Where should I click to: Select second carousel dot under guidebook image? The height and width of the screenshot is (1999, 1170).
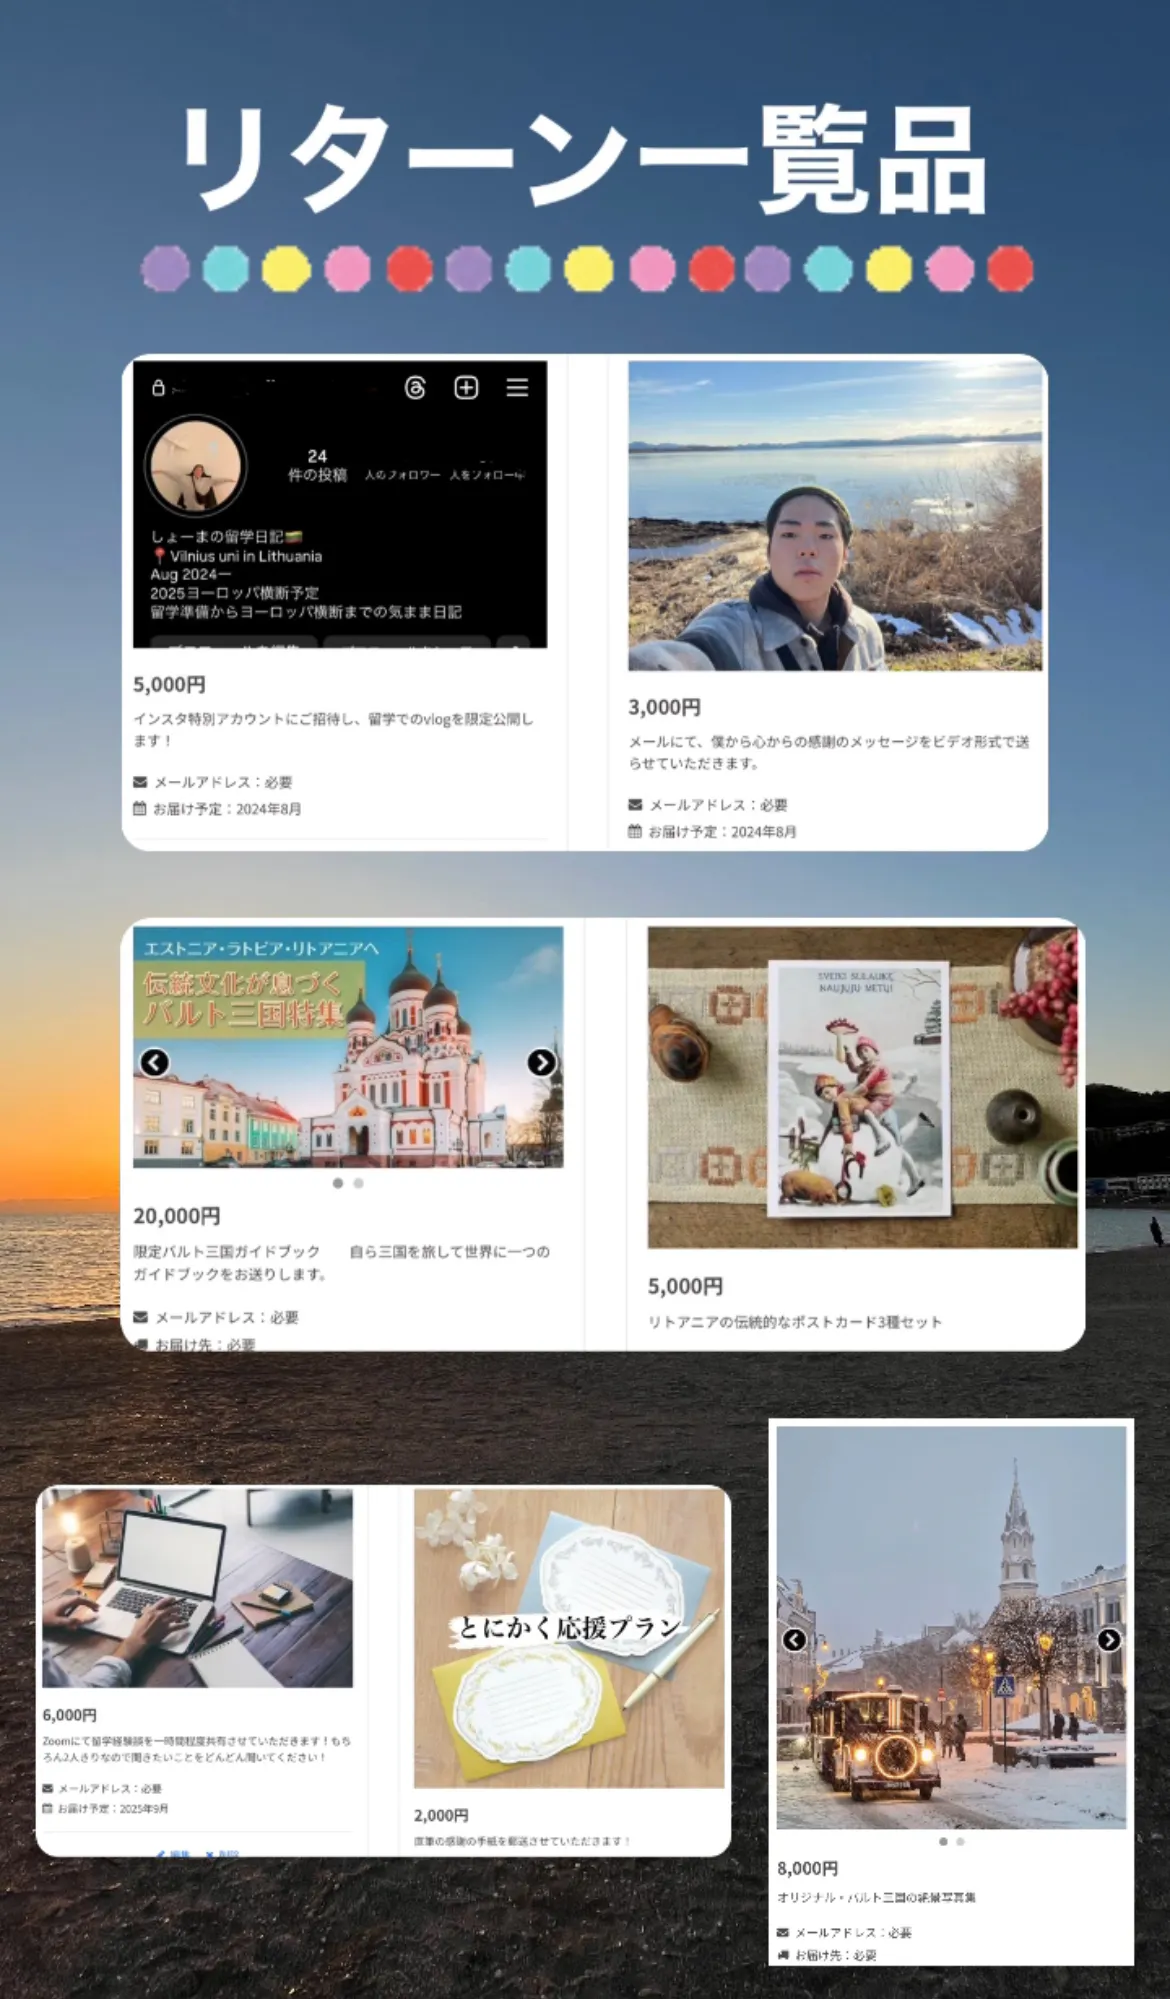[359, 1183]
